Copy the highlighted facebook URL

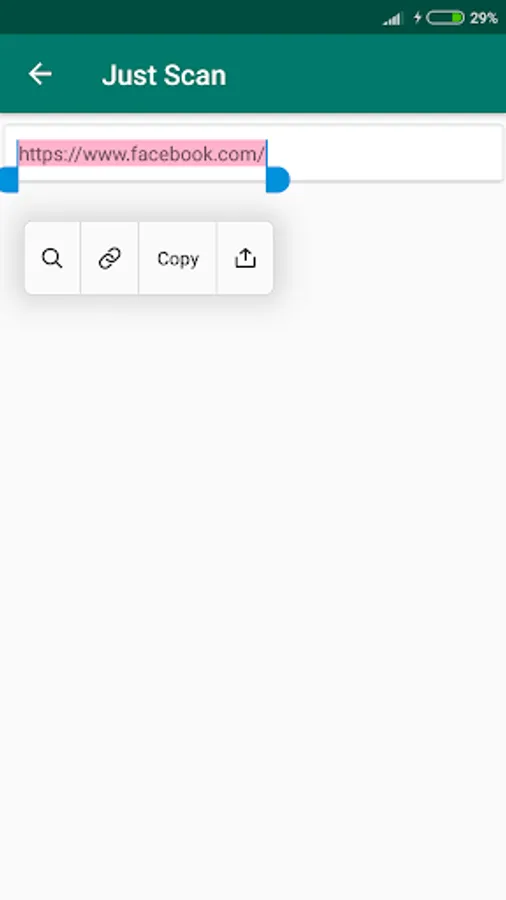point(178,258)
